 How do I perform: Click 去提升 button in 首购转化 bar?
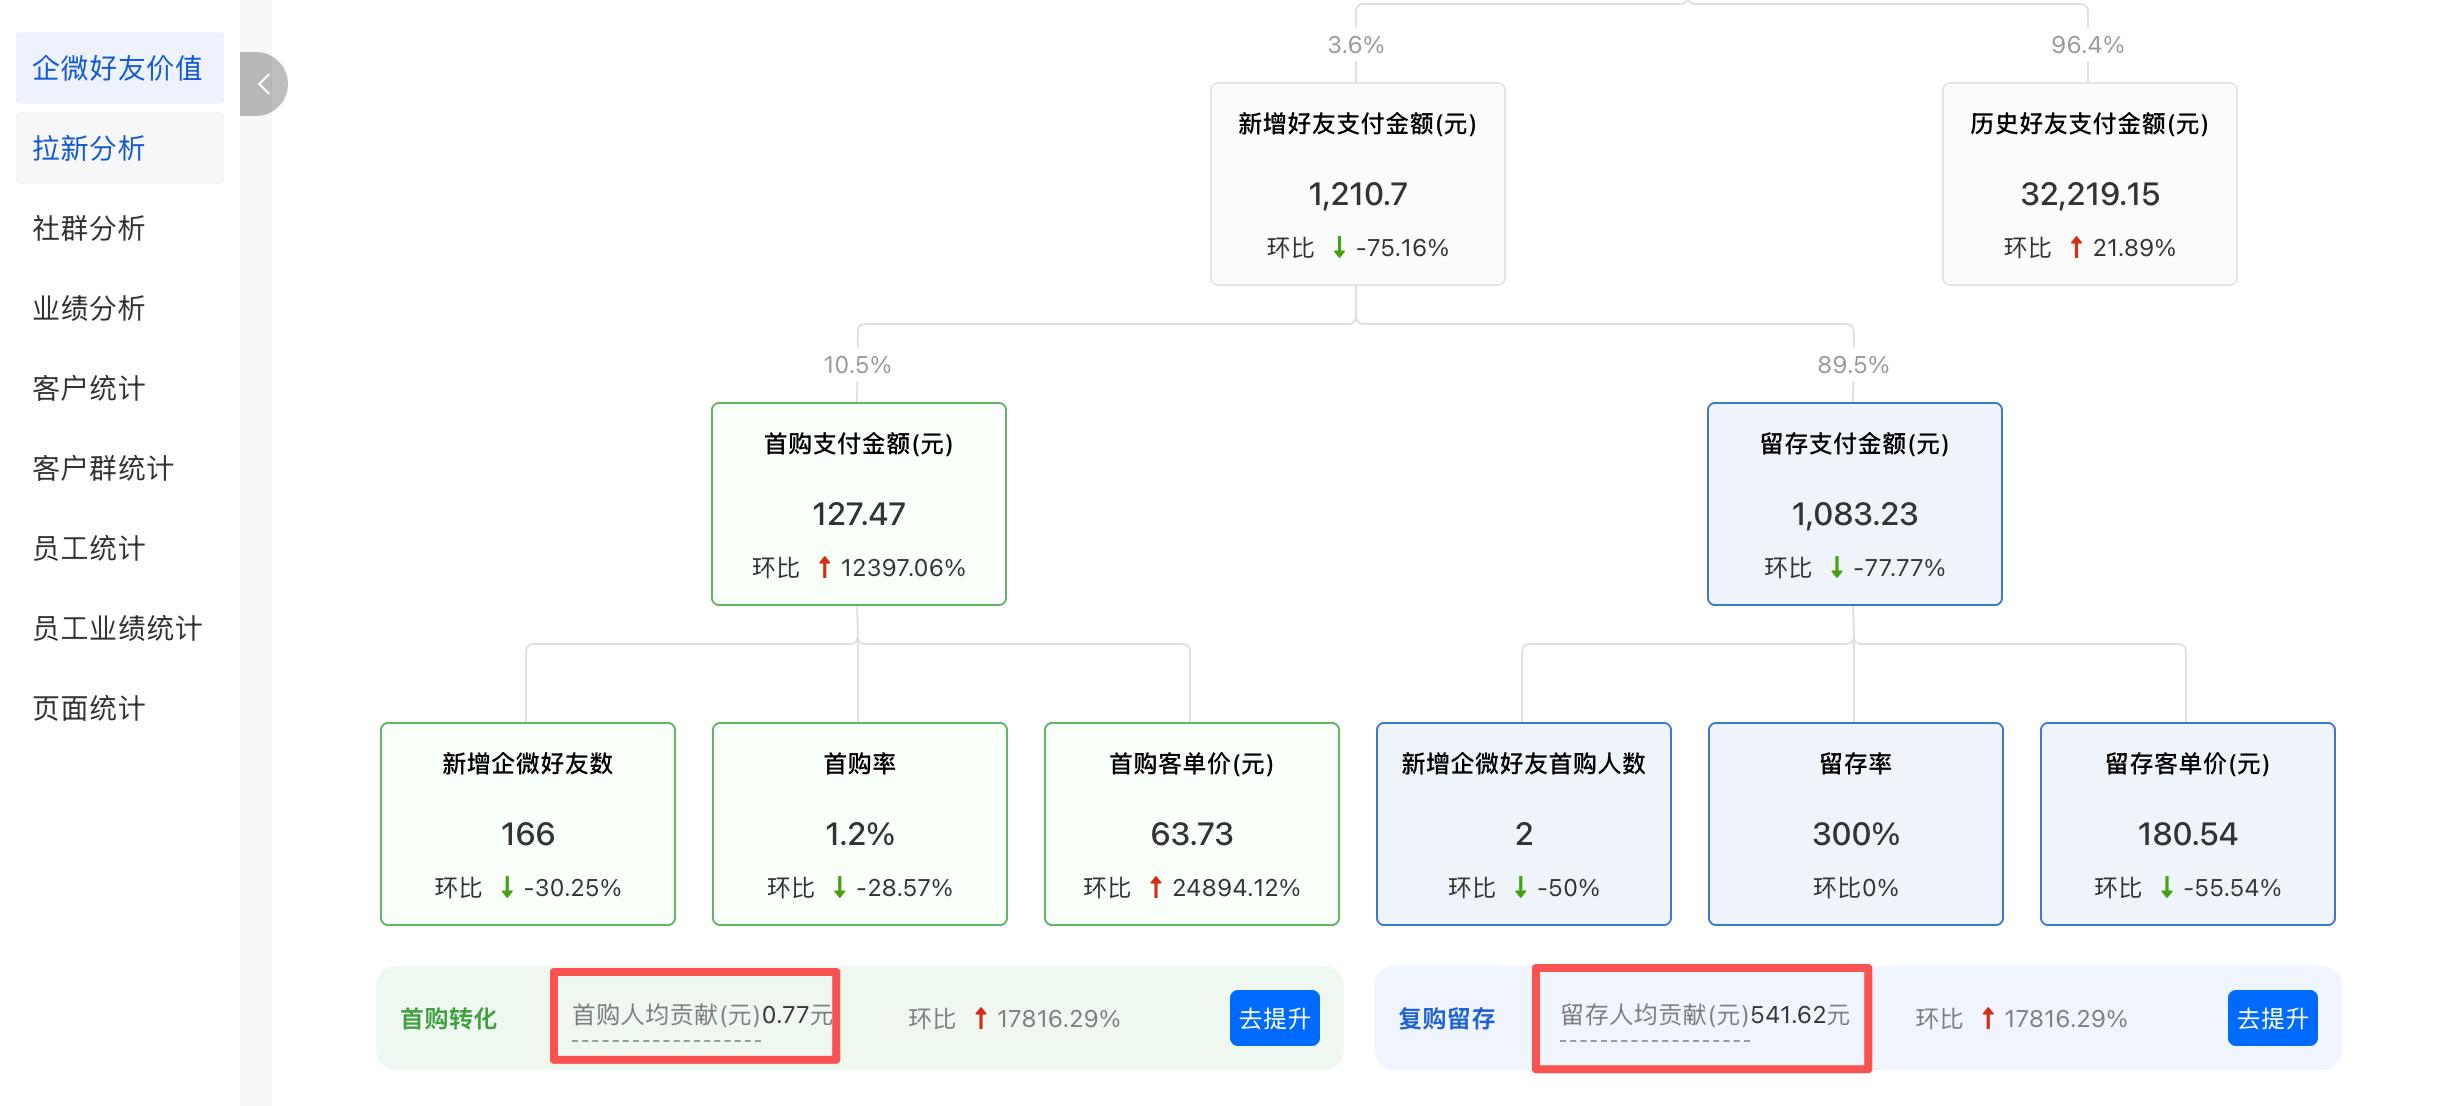tap(1274, 1018)
